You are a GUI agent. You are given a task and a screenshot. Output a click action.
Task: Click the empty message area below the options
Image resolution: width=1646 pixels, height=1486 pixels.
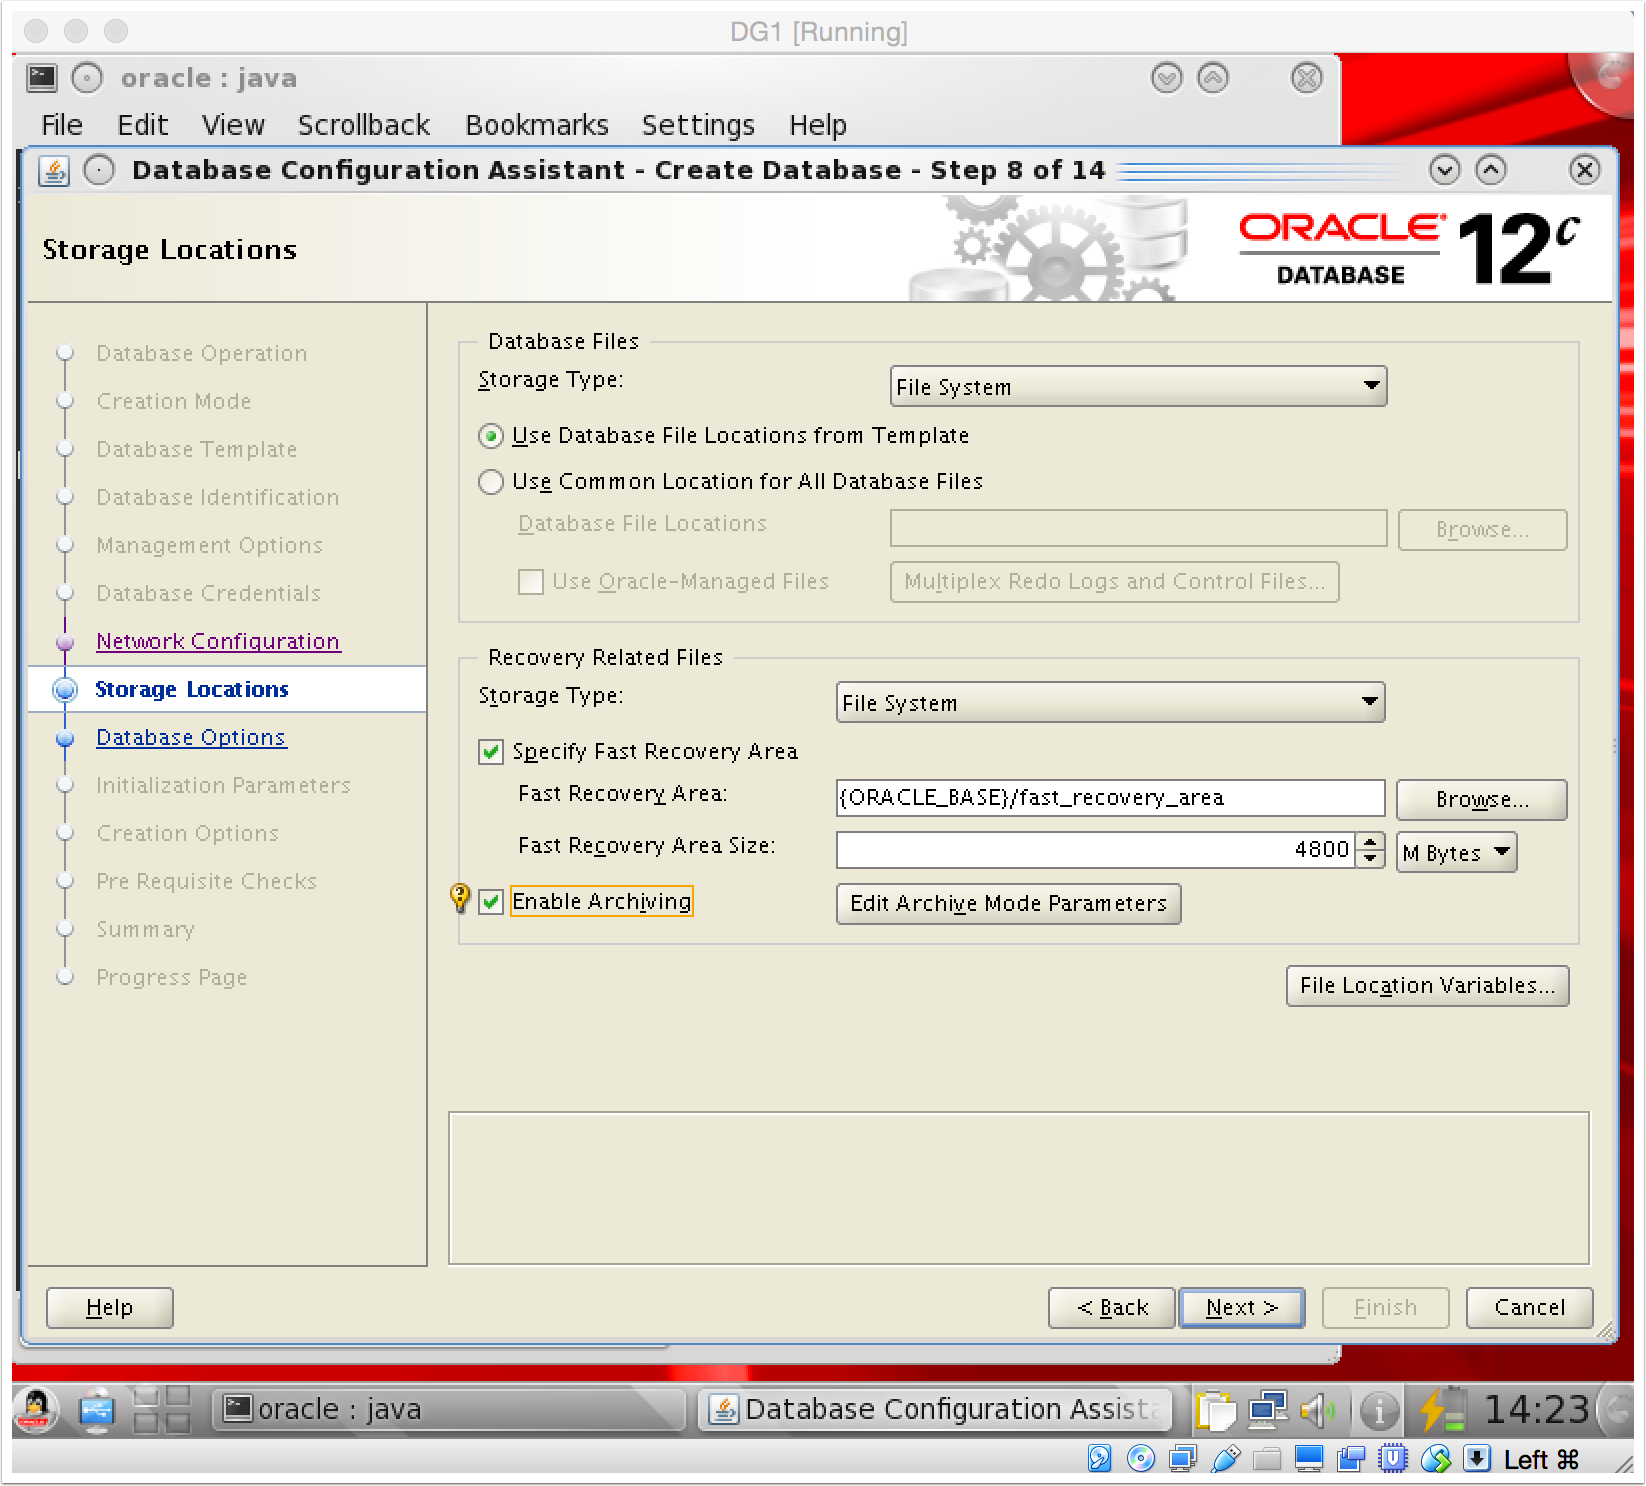tap(1018, 1188)
